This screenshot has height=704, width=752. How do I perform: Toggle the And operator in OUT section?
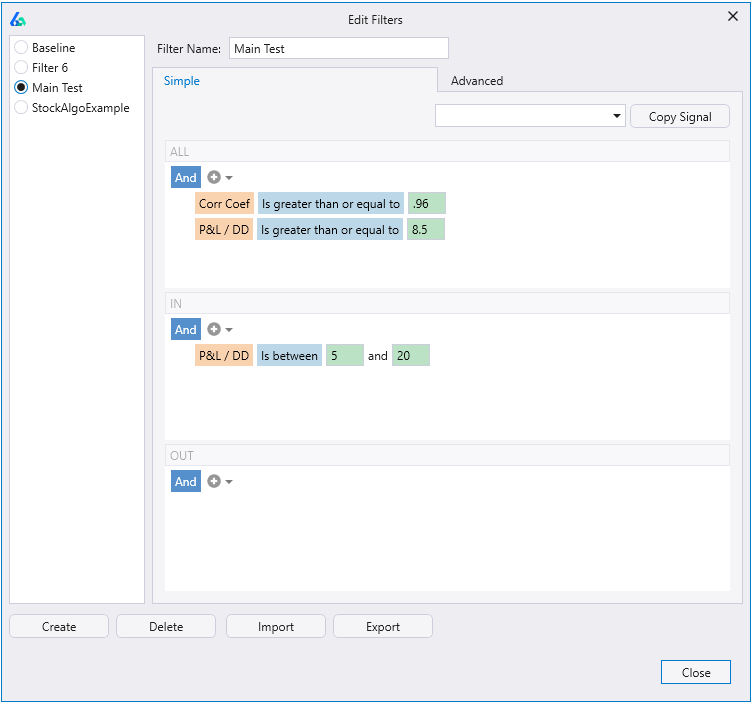pyautogui.click(x=186, y=481)
